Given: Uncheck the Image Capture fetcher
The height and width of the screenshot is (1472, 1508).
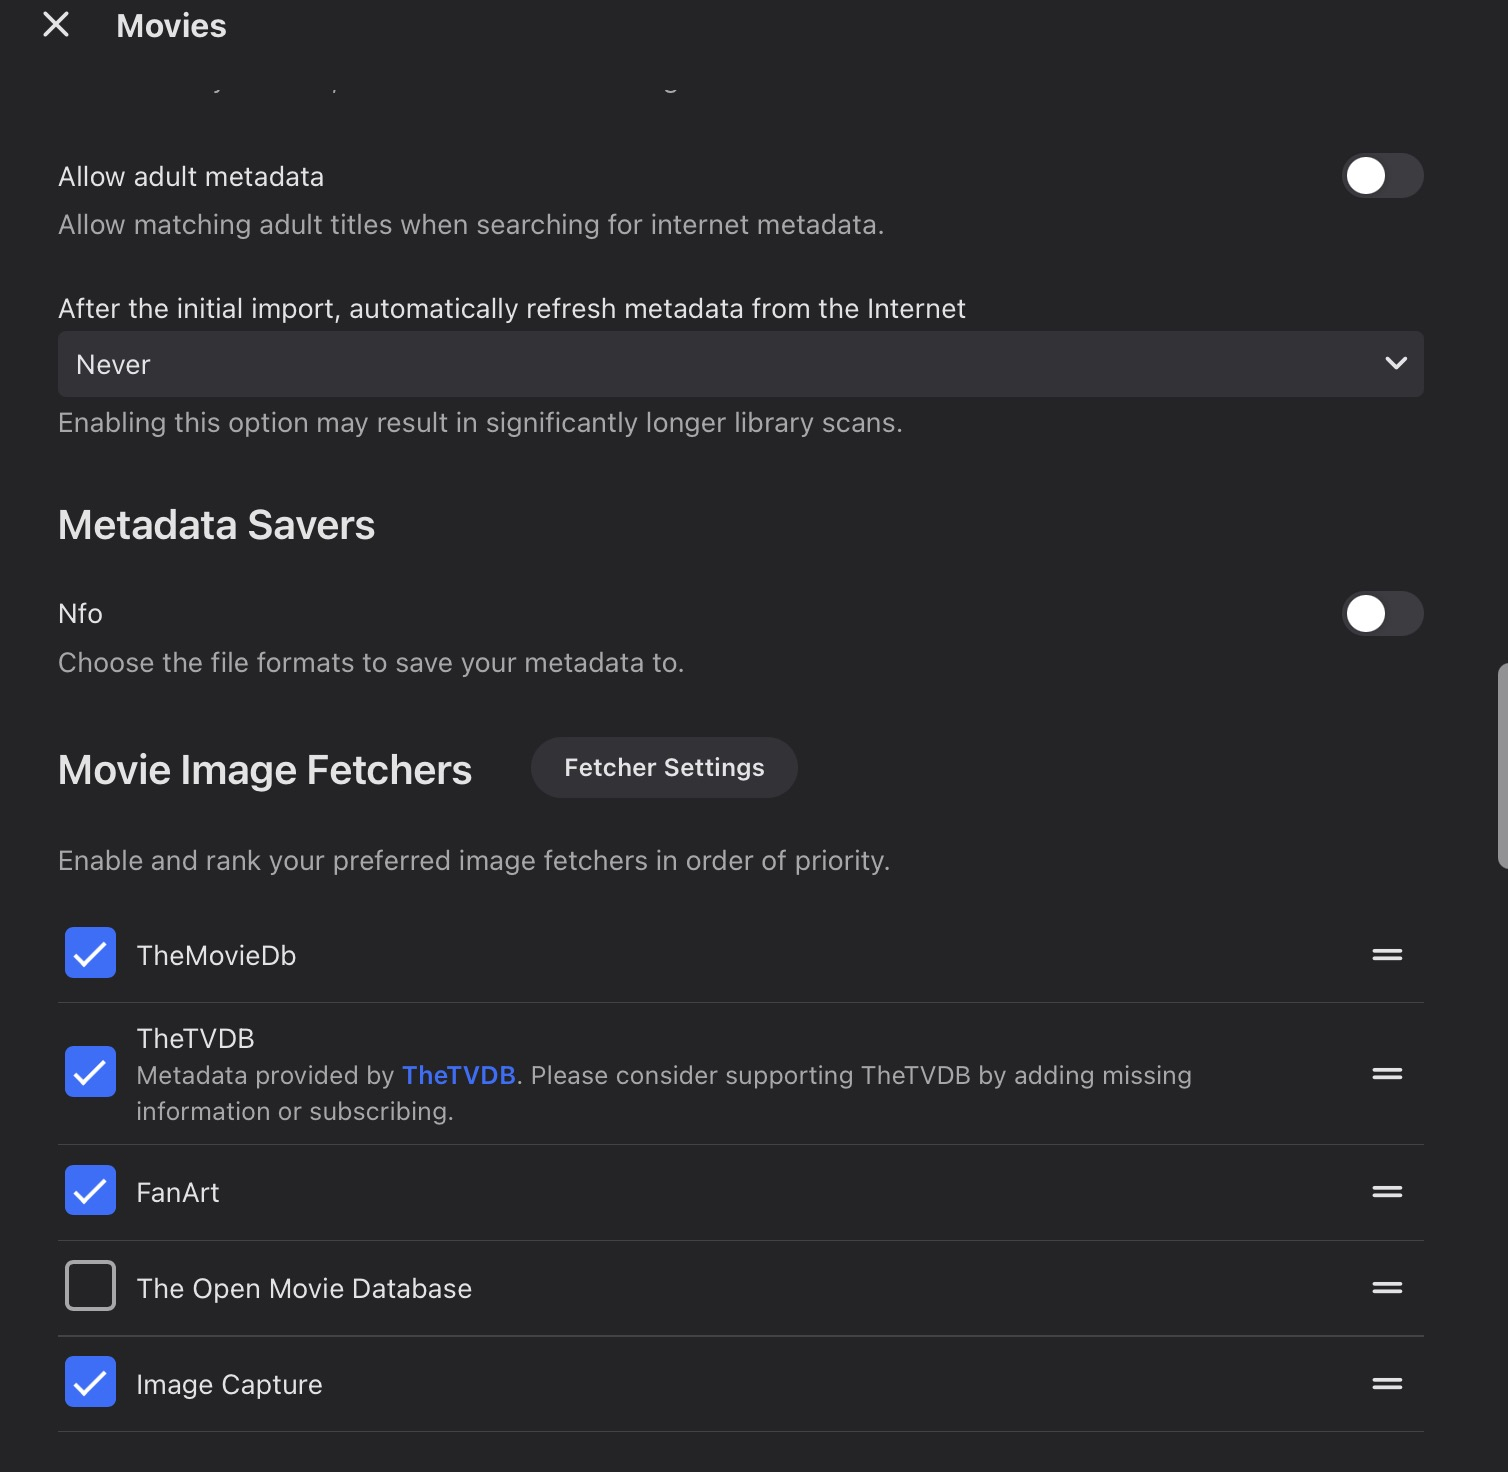Looking at the screenshot, I should click(x=90, y=1382).
